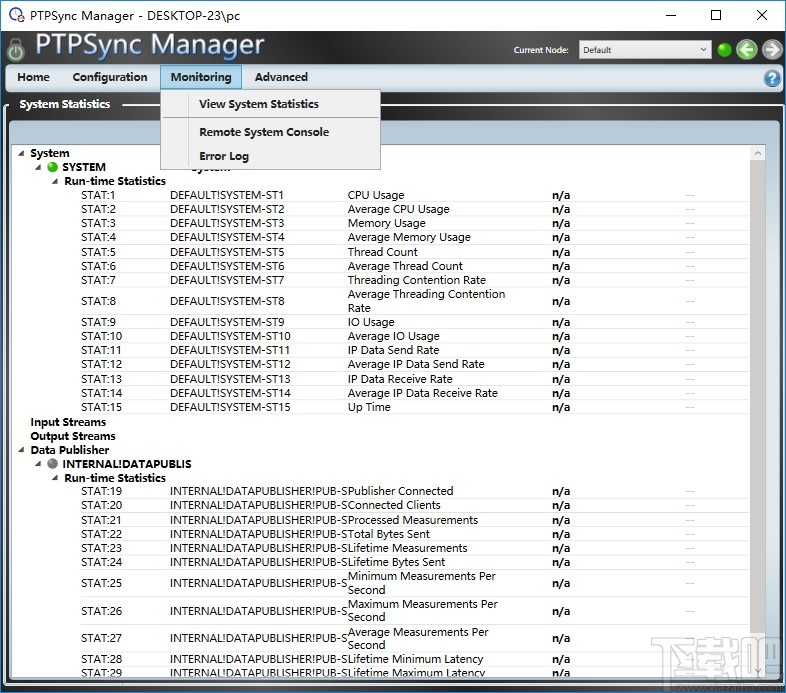This screenshot has width=786, height=693.
Task: Maximize the PTPSync Manager window
Action: click(x=716, y=15)
